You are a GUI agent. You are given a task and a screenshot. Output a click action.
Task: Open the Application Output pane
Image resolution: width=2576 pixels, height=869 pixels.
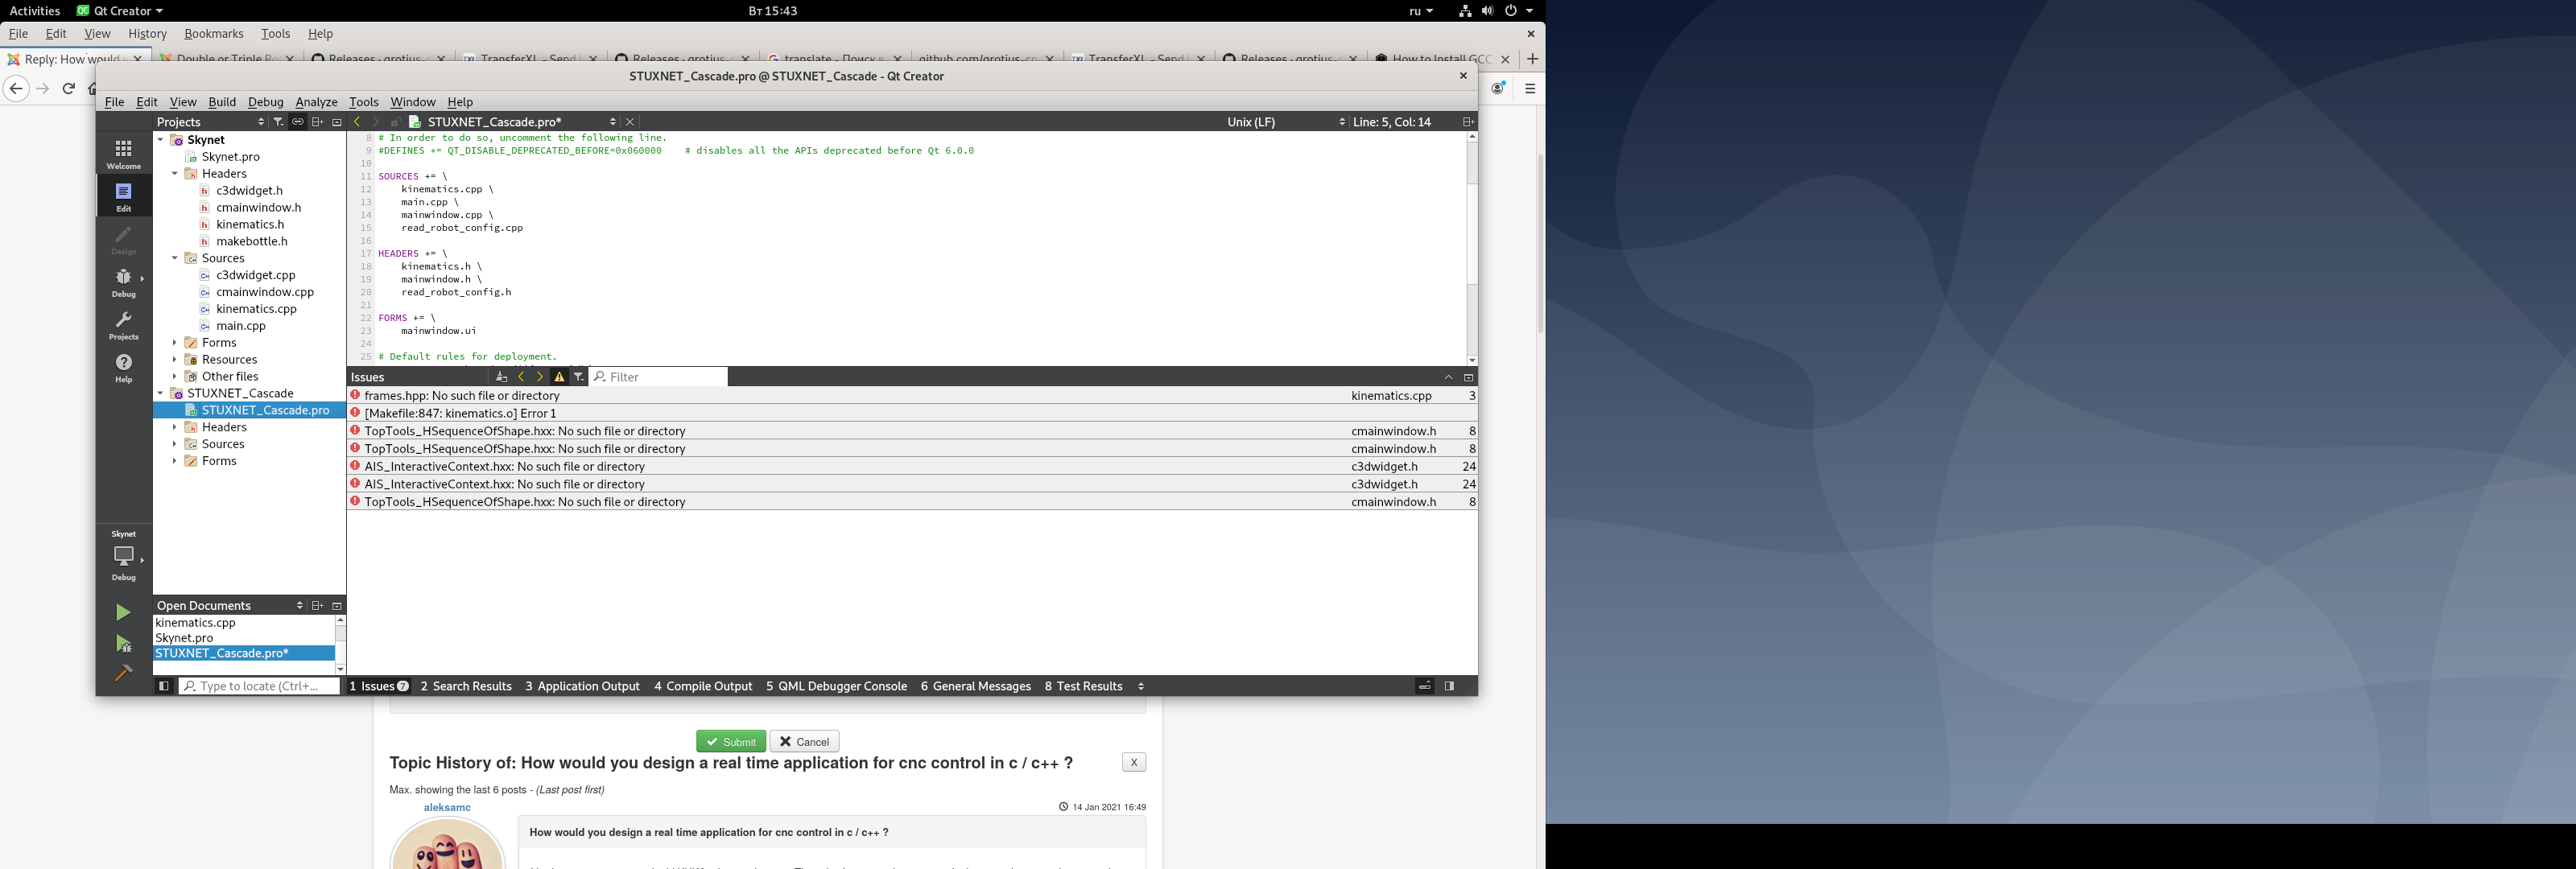tap(582, 686)
